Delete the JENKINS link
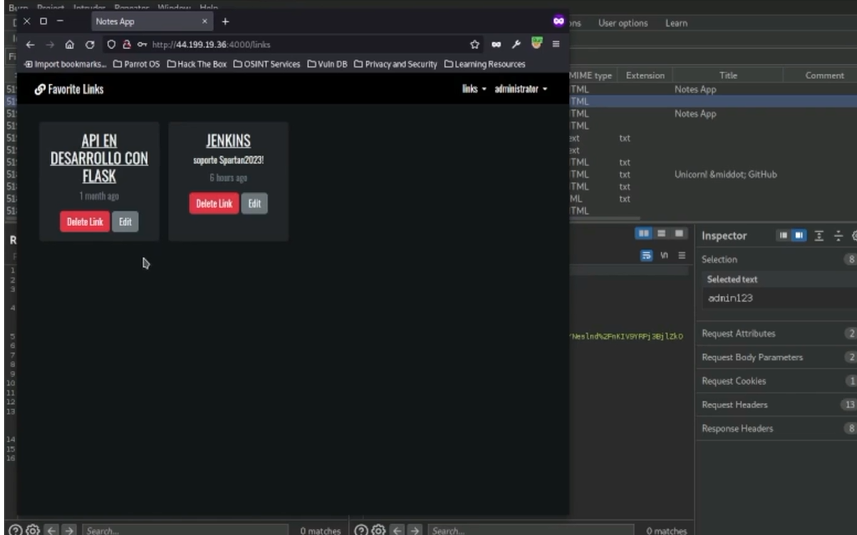The width and height of the screenshot is (857, 535). click(x=214, y=203)
